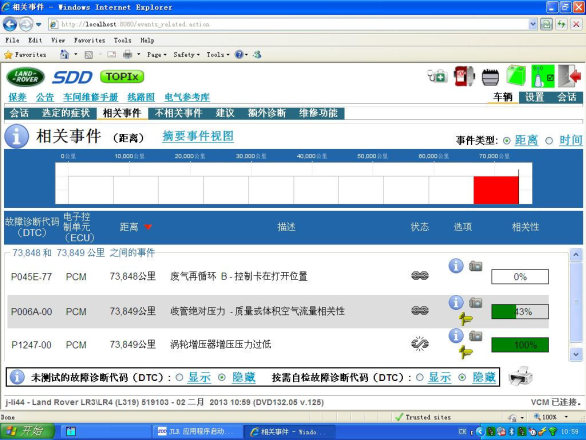Switch to the 维修功能 tab
The width and height of the screenshot is (586, 440).
[x=318, y=113]
